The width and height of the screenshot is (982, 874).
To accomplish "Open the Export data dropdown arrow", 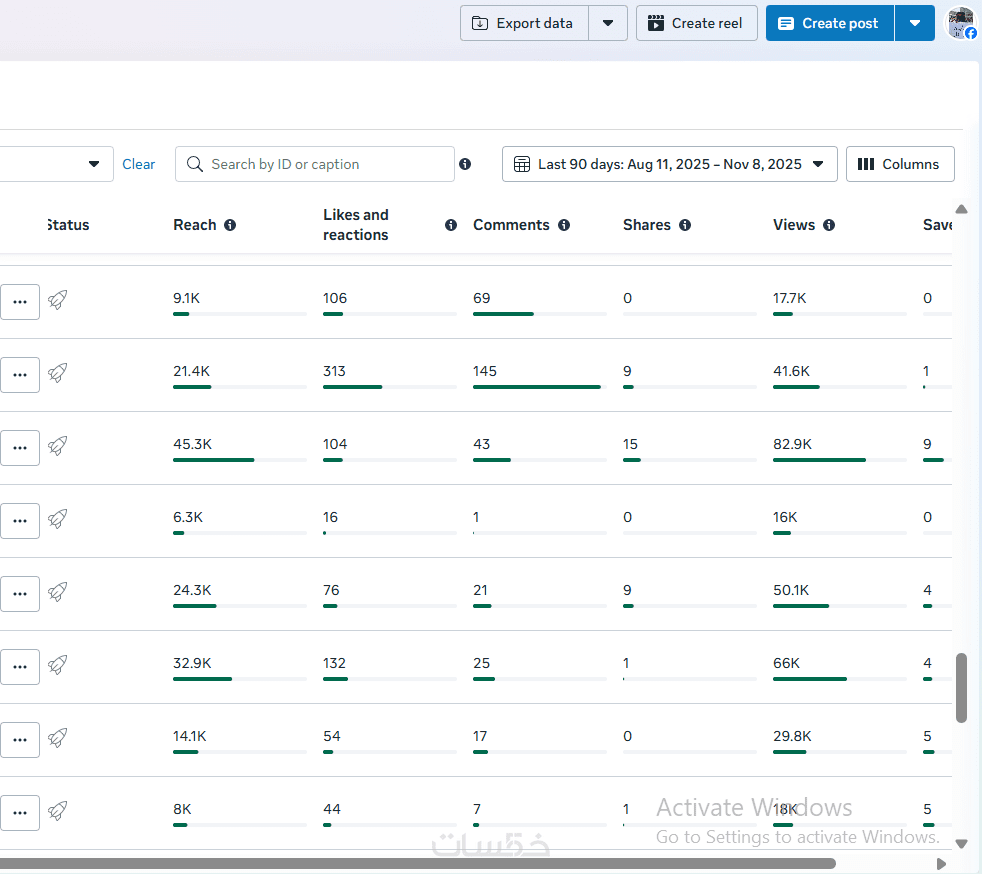I will 608,23.
